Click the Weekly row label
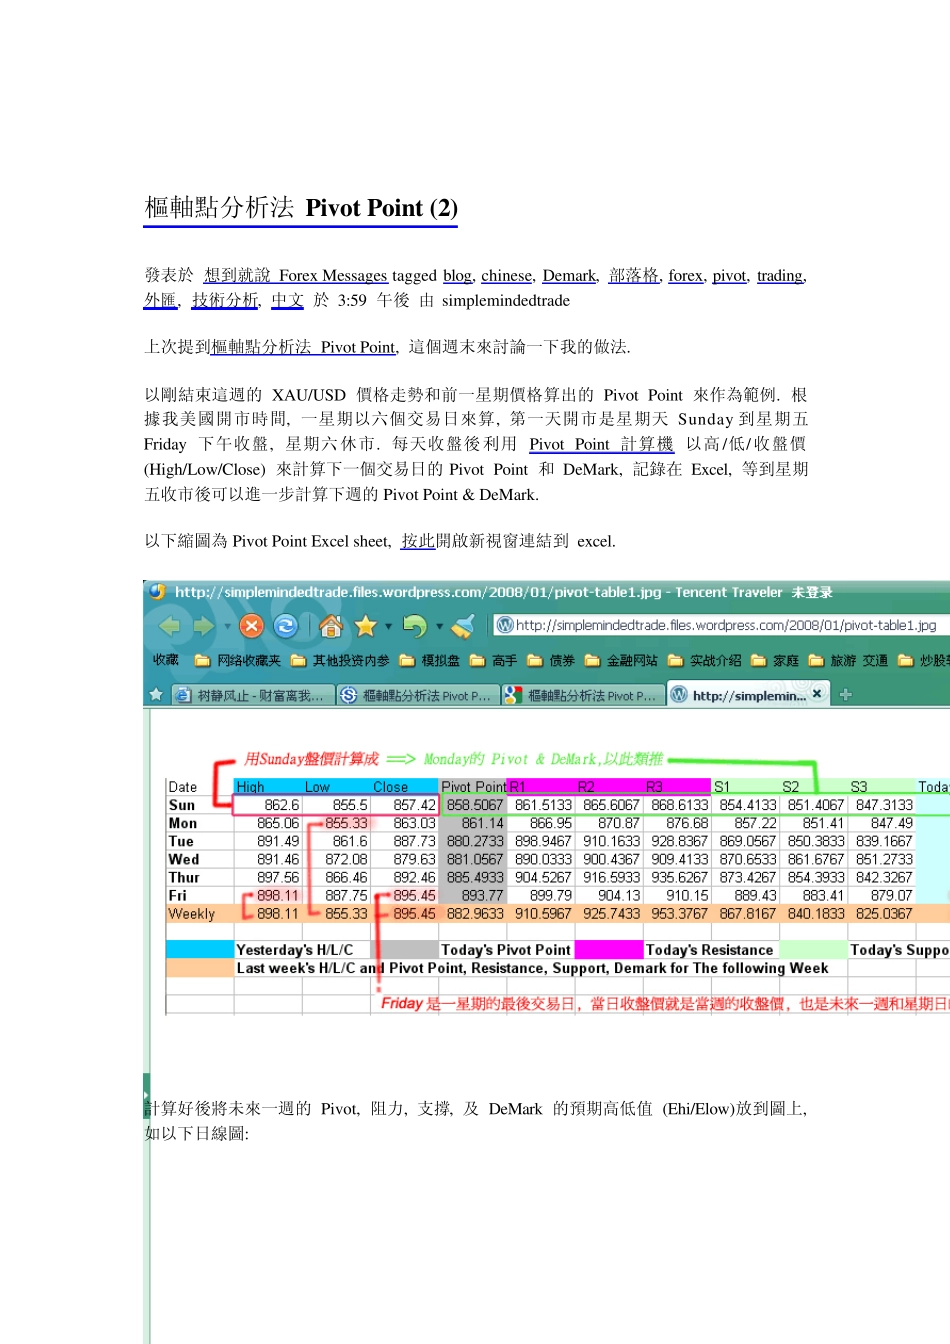The height and width of the screenshot is (1344, 950). 192,913
